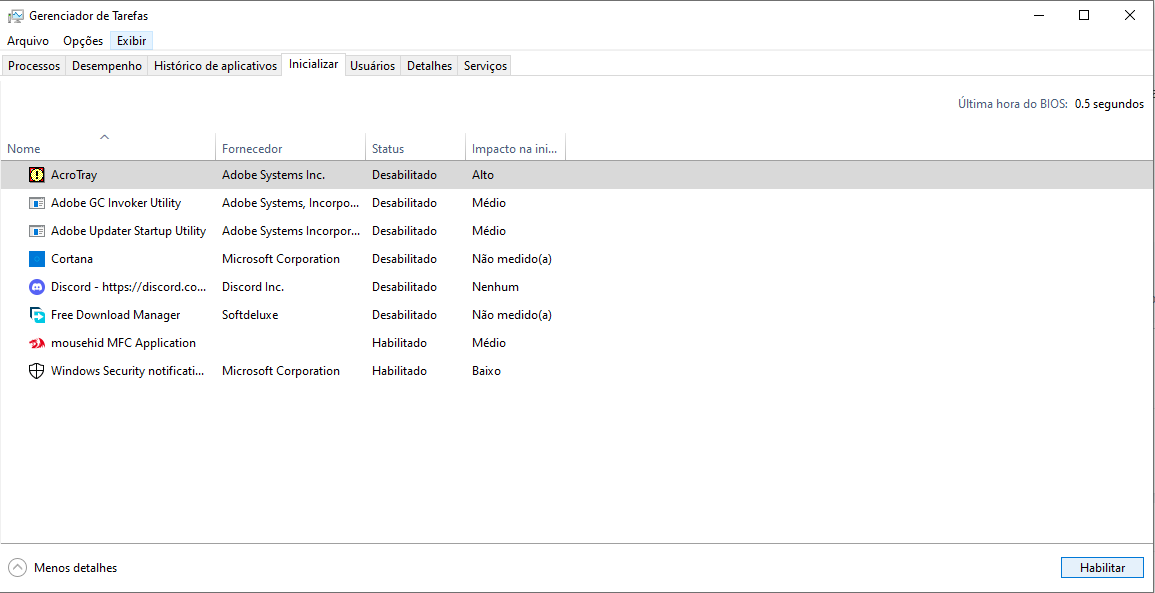
Task: Switch to the Desempenho tab
Action: 107,66
